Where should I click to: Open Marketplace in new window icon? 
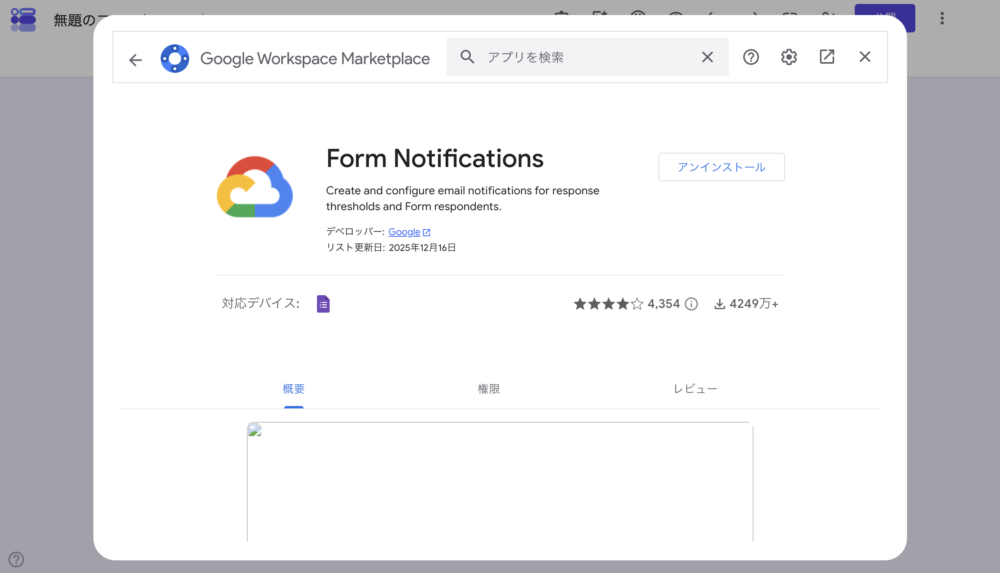tap(827, 57)
